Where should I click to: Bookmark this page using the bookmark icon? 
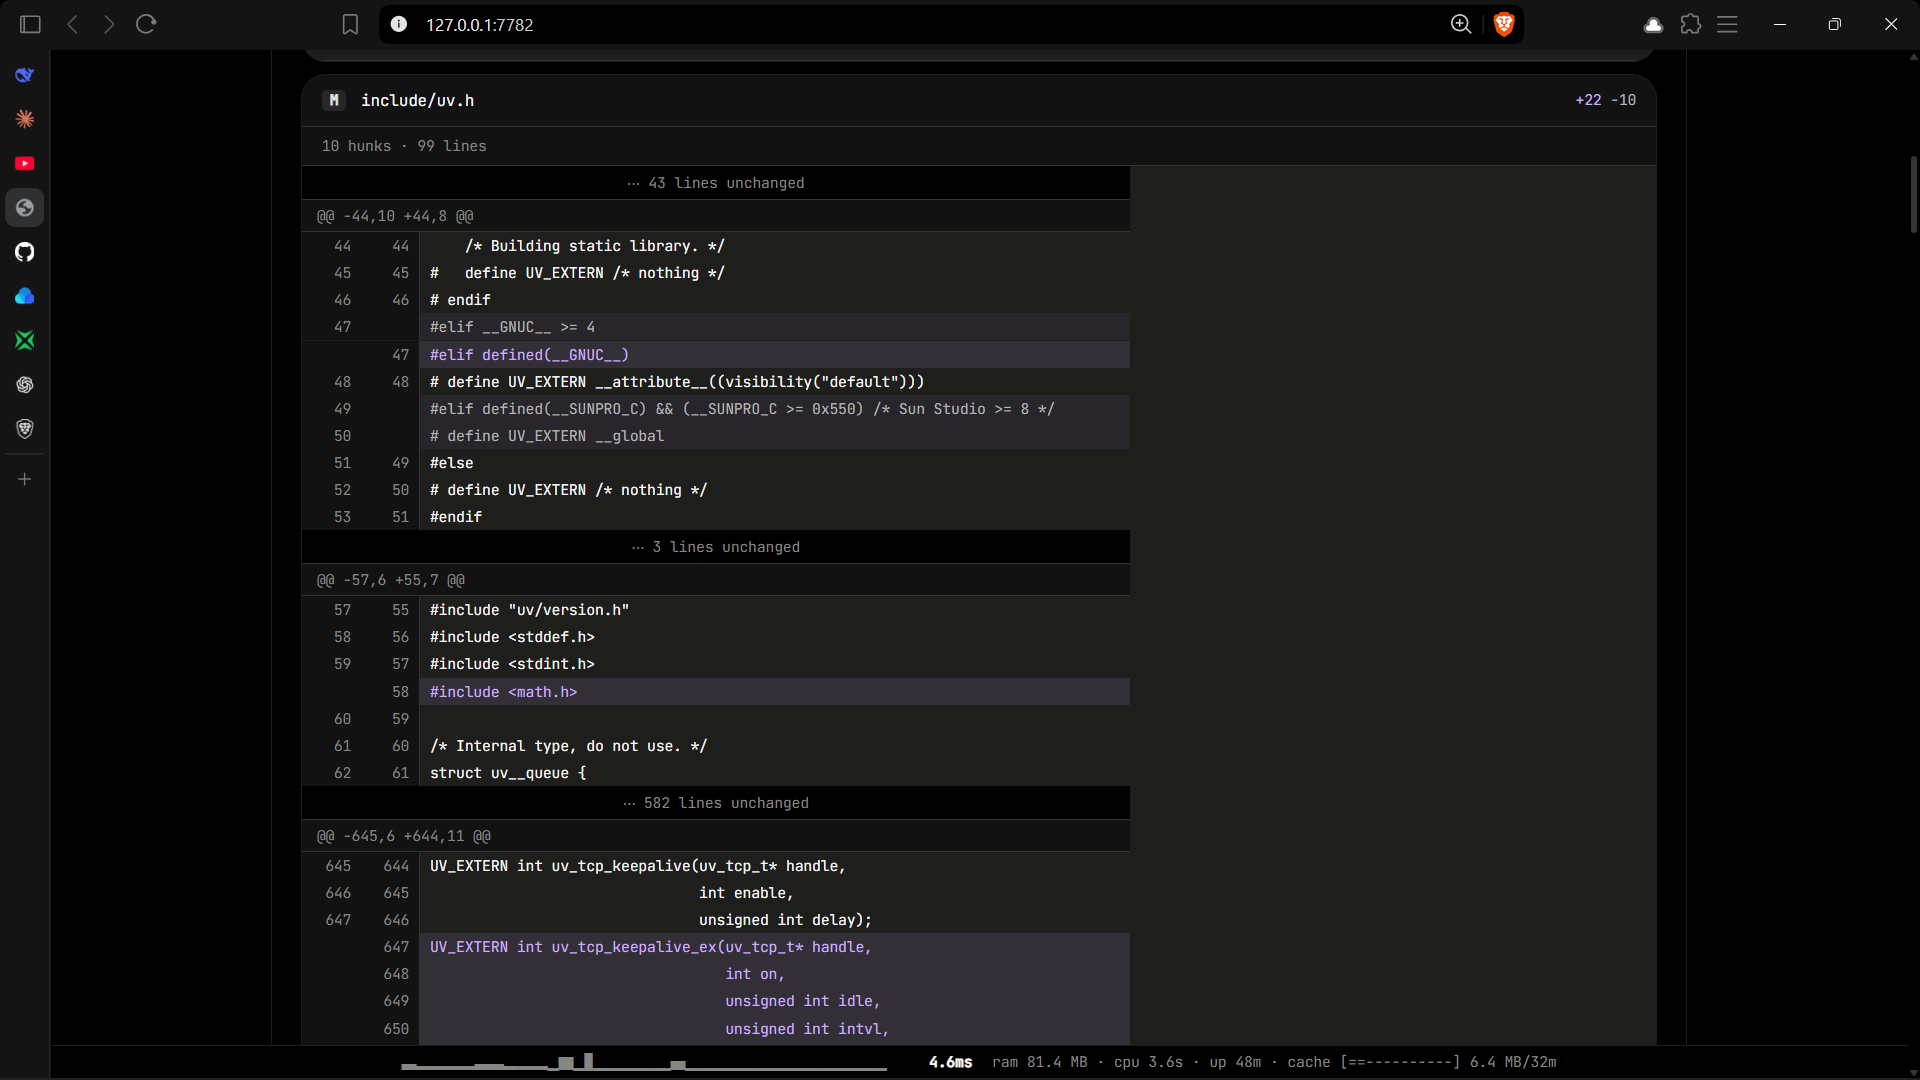coord(350,24)
